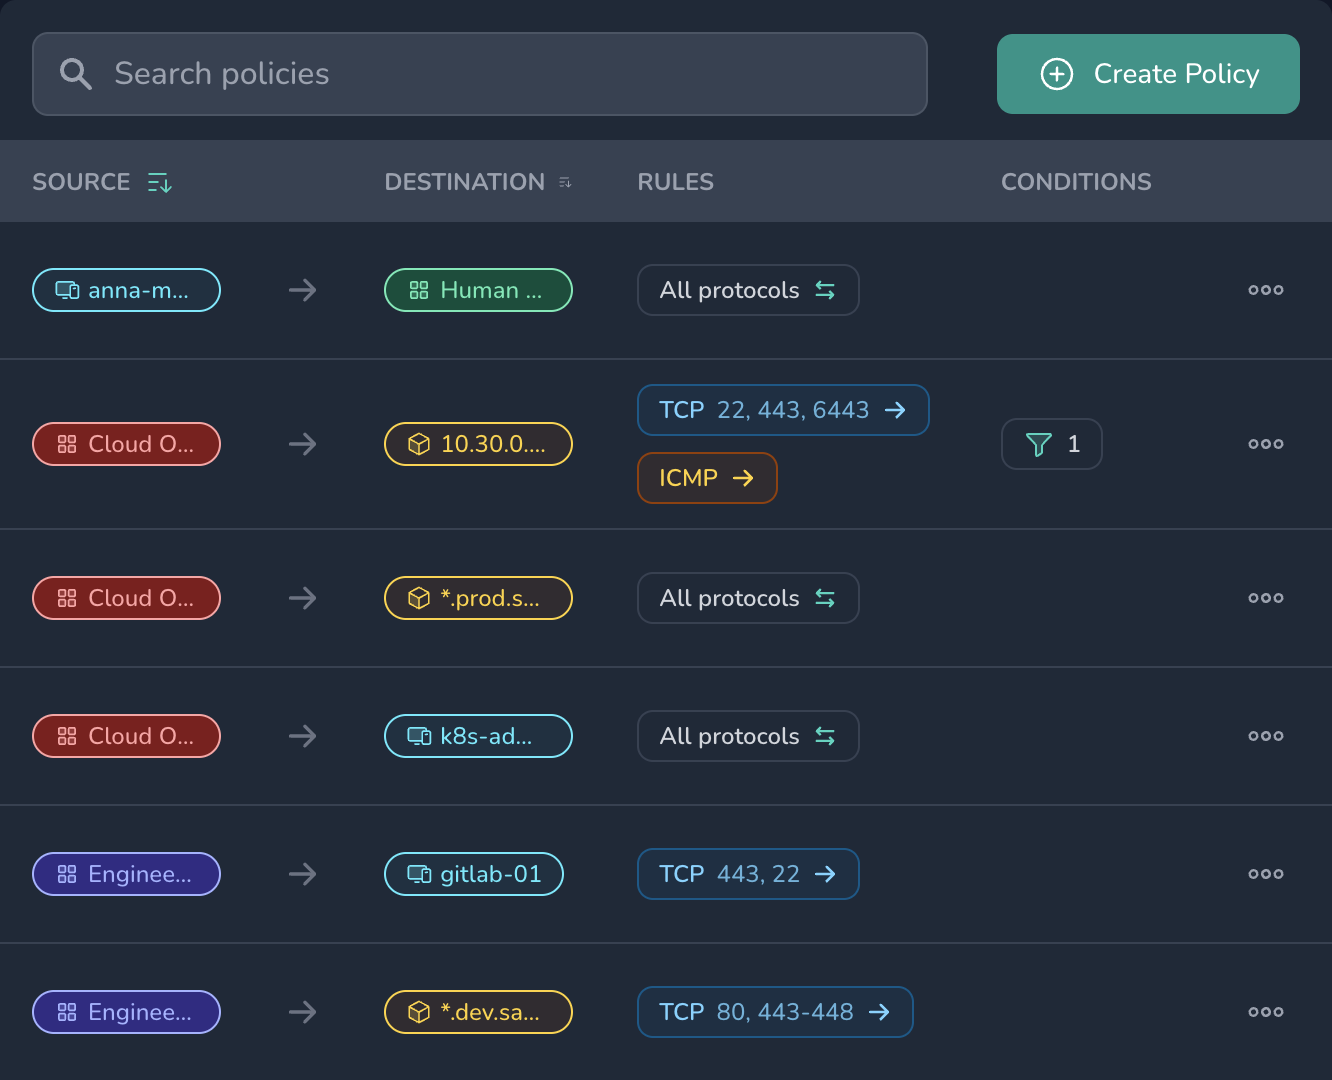Click direction arrow in anna-m row
Screen dimensions: 1332x1080
pos(303,290)
